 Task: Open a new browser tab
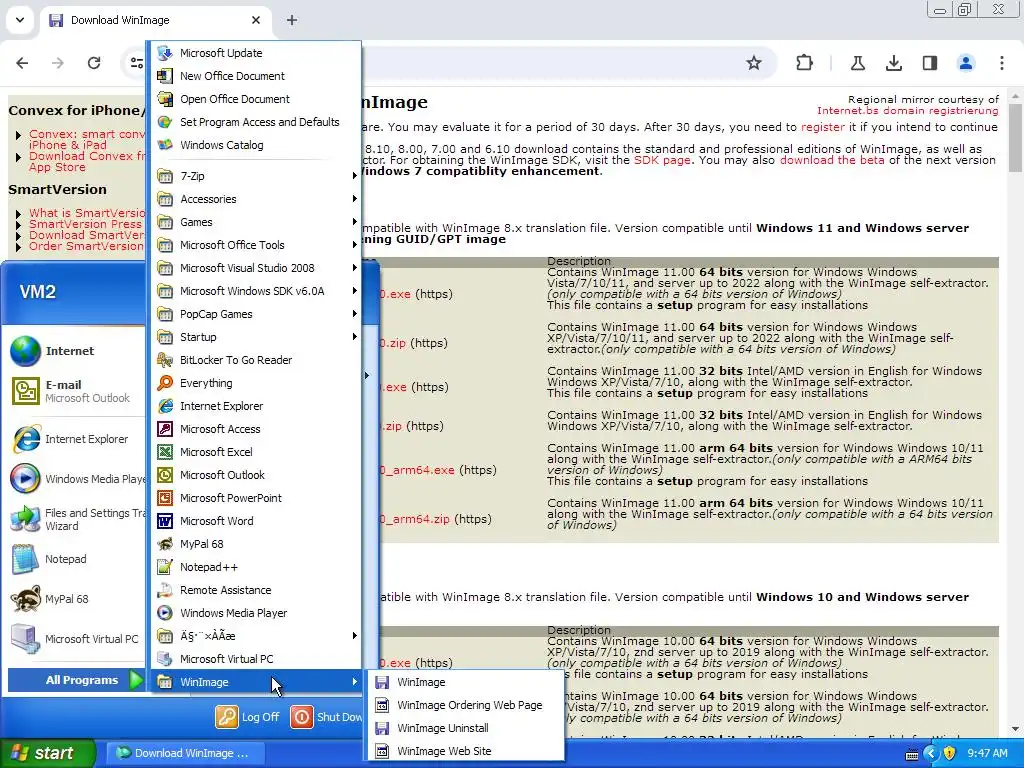292,20
